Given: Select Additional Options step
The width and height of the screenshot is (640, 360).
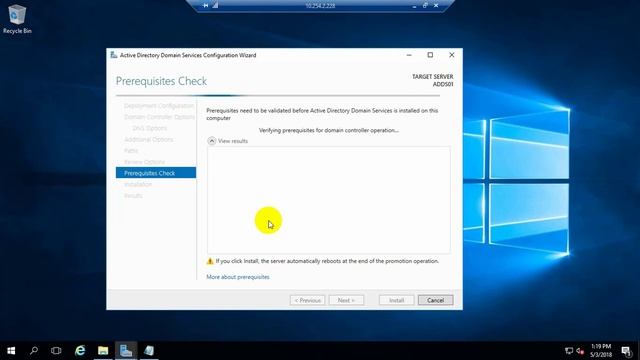Looking at the screenshot, I should coord(149,140).
